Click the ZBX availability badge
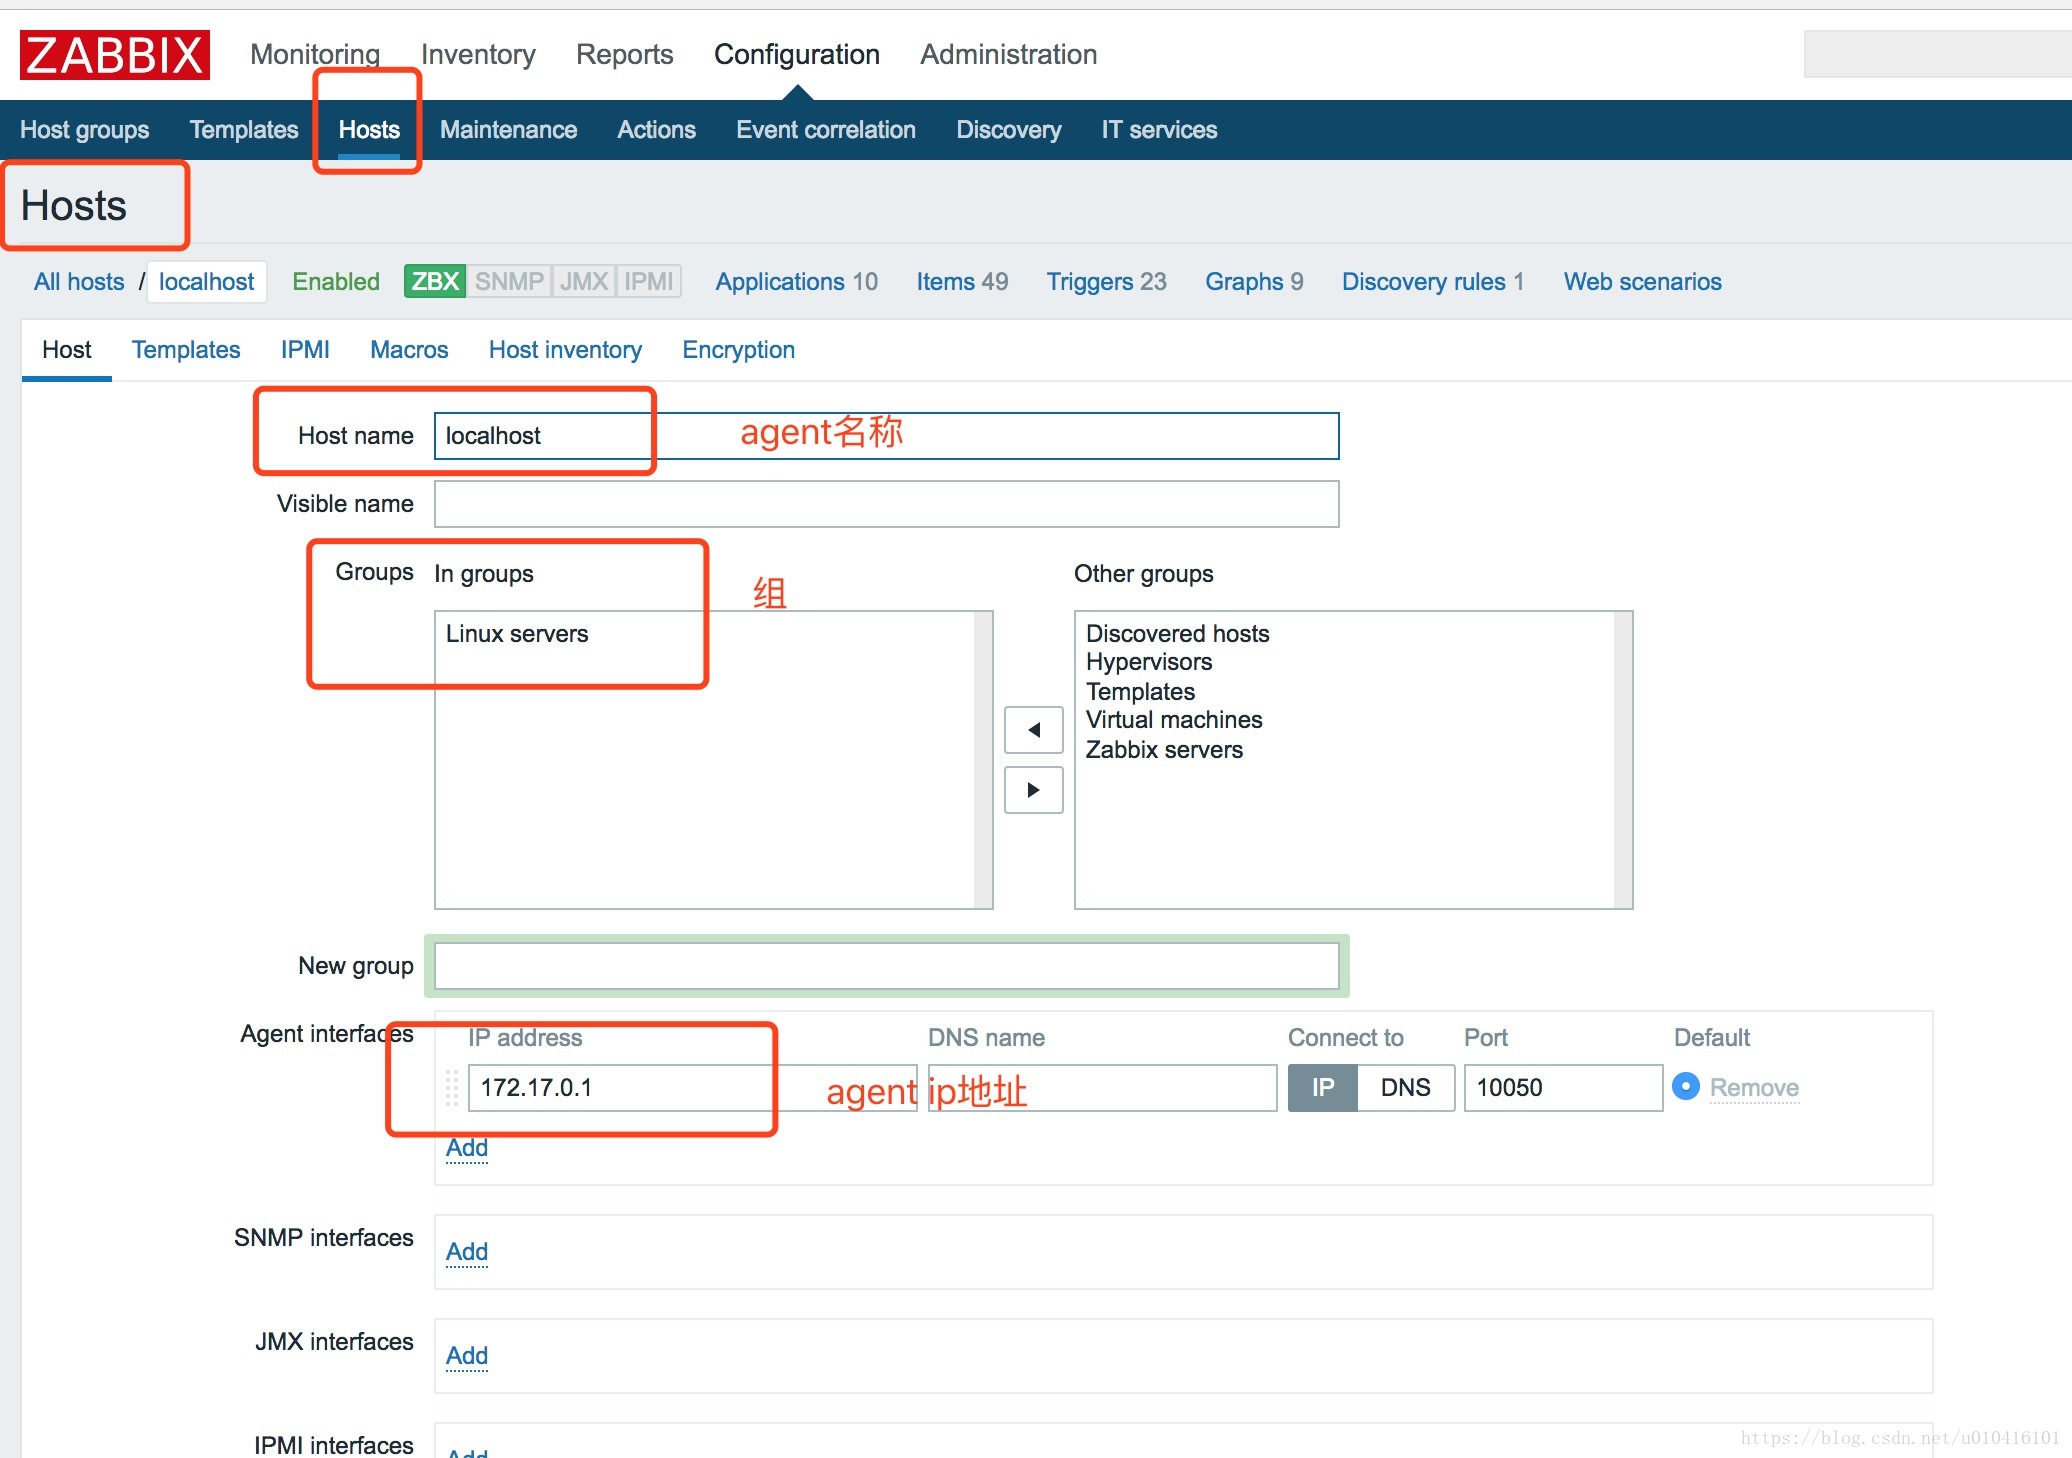 (x=435, y=281)
